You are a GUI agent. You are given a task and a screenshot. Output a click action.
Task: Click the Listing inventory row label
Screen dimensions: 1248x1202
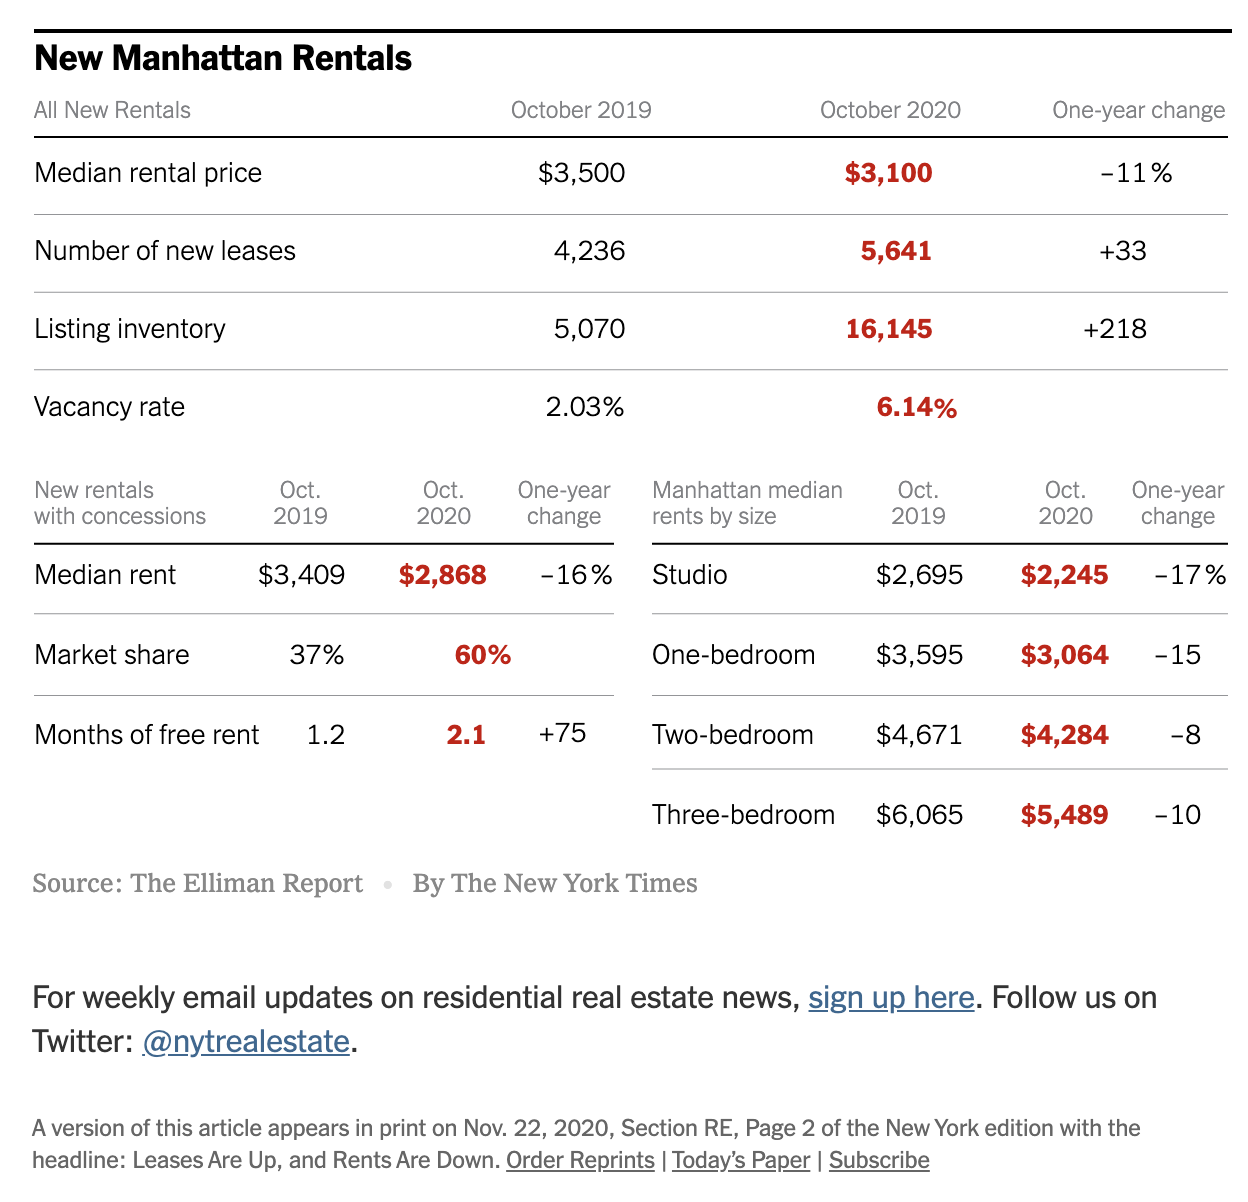(x=130, y=329)
